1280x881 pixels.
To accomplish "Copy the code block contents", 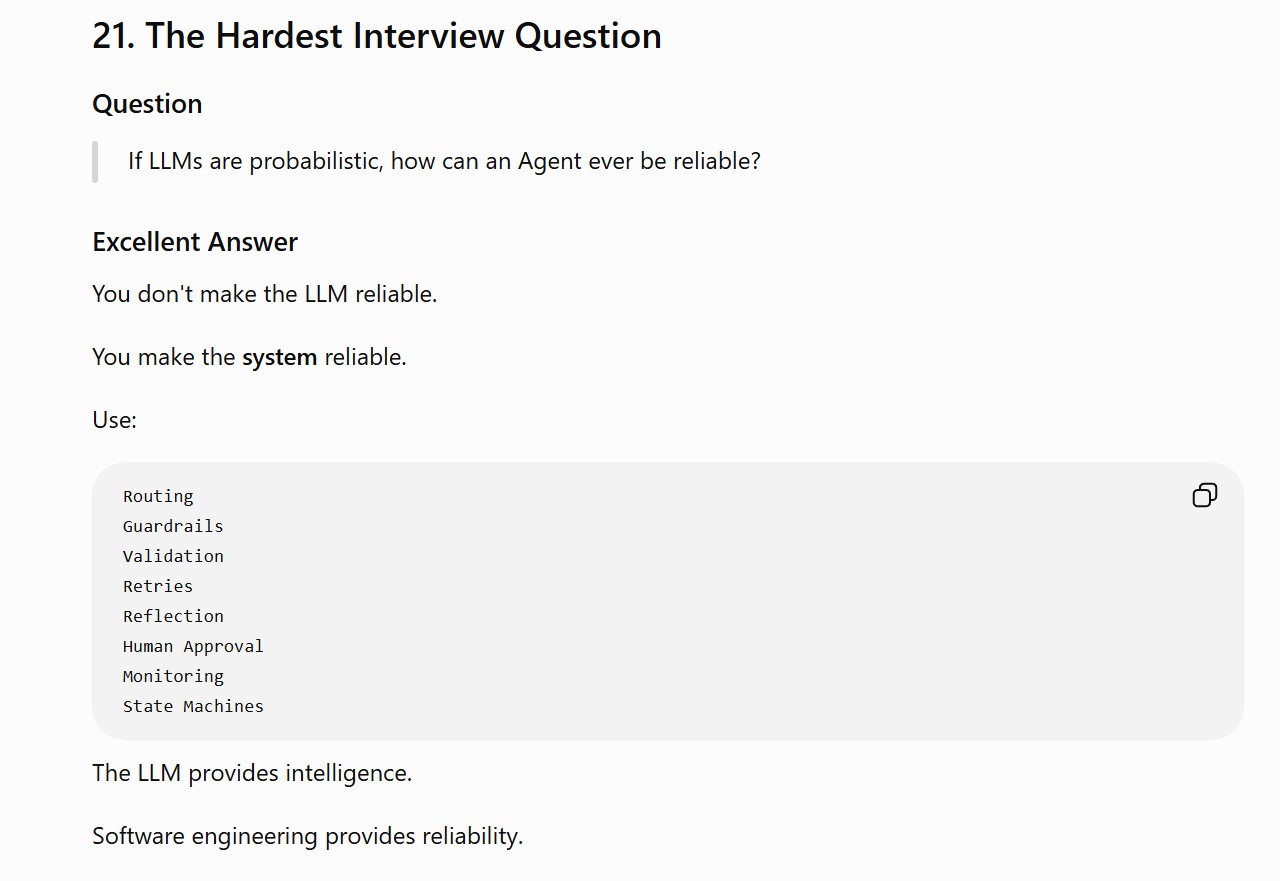I will pyautogui.click(x=1205, y=495).
